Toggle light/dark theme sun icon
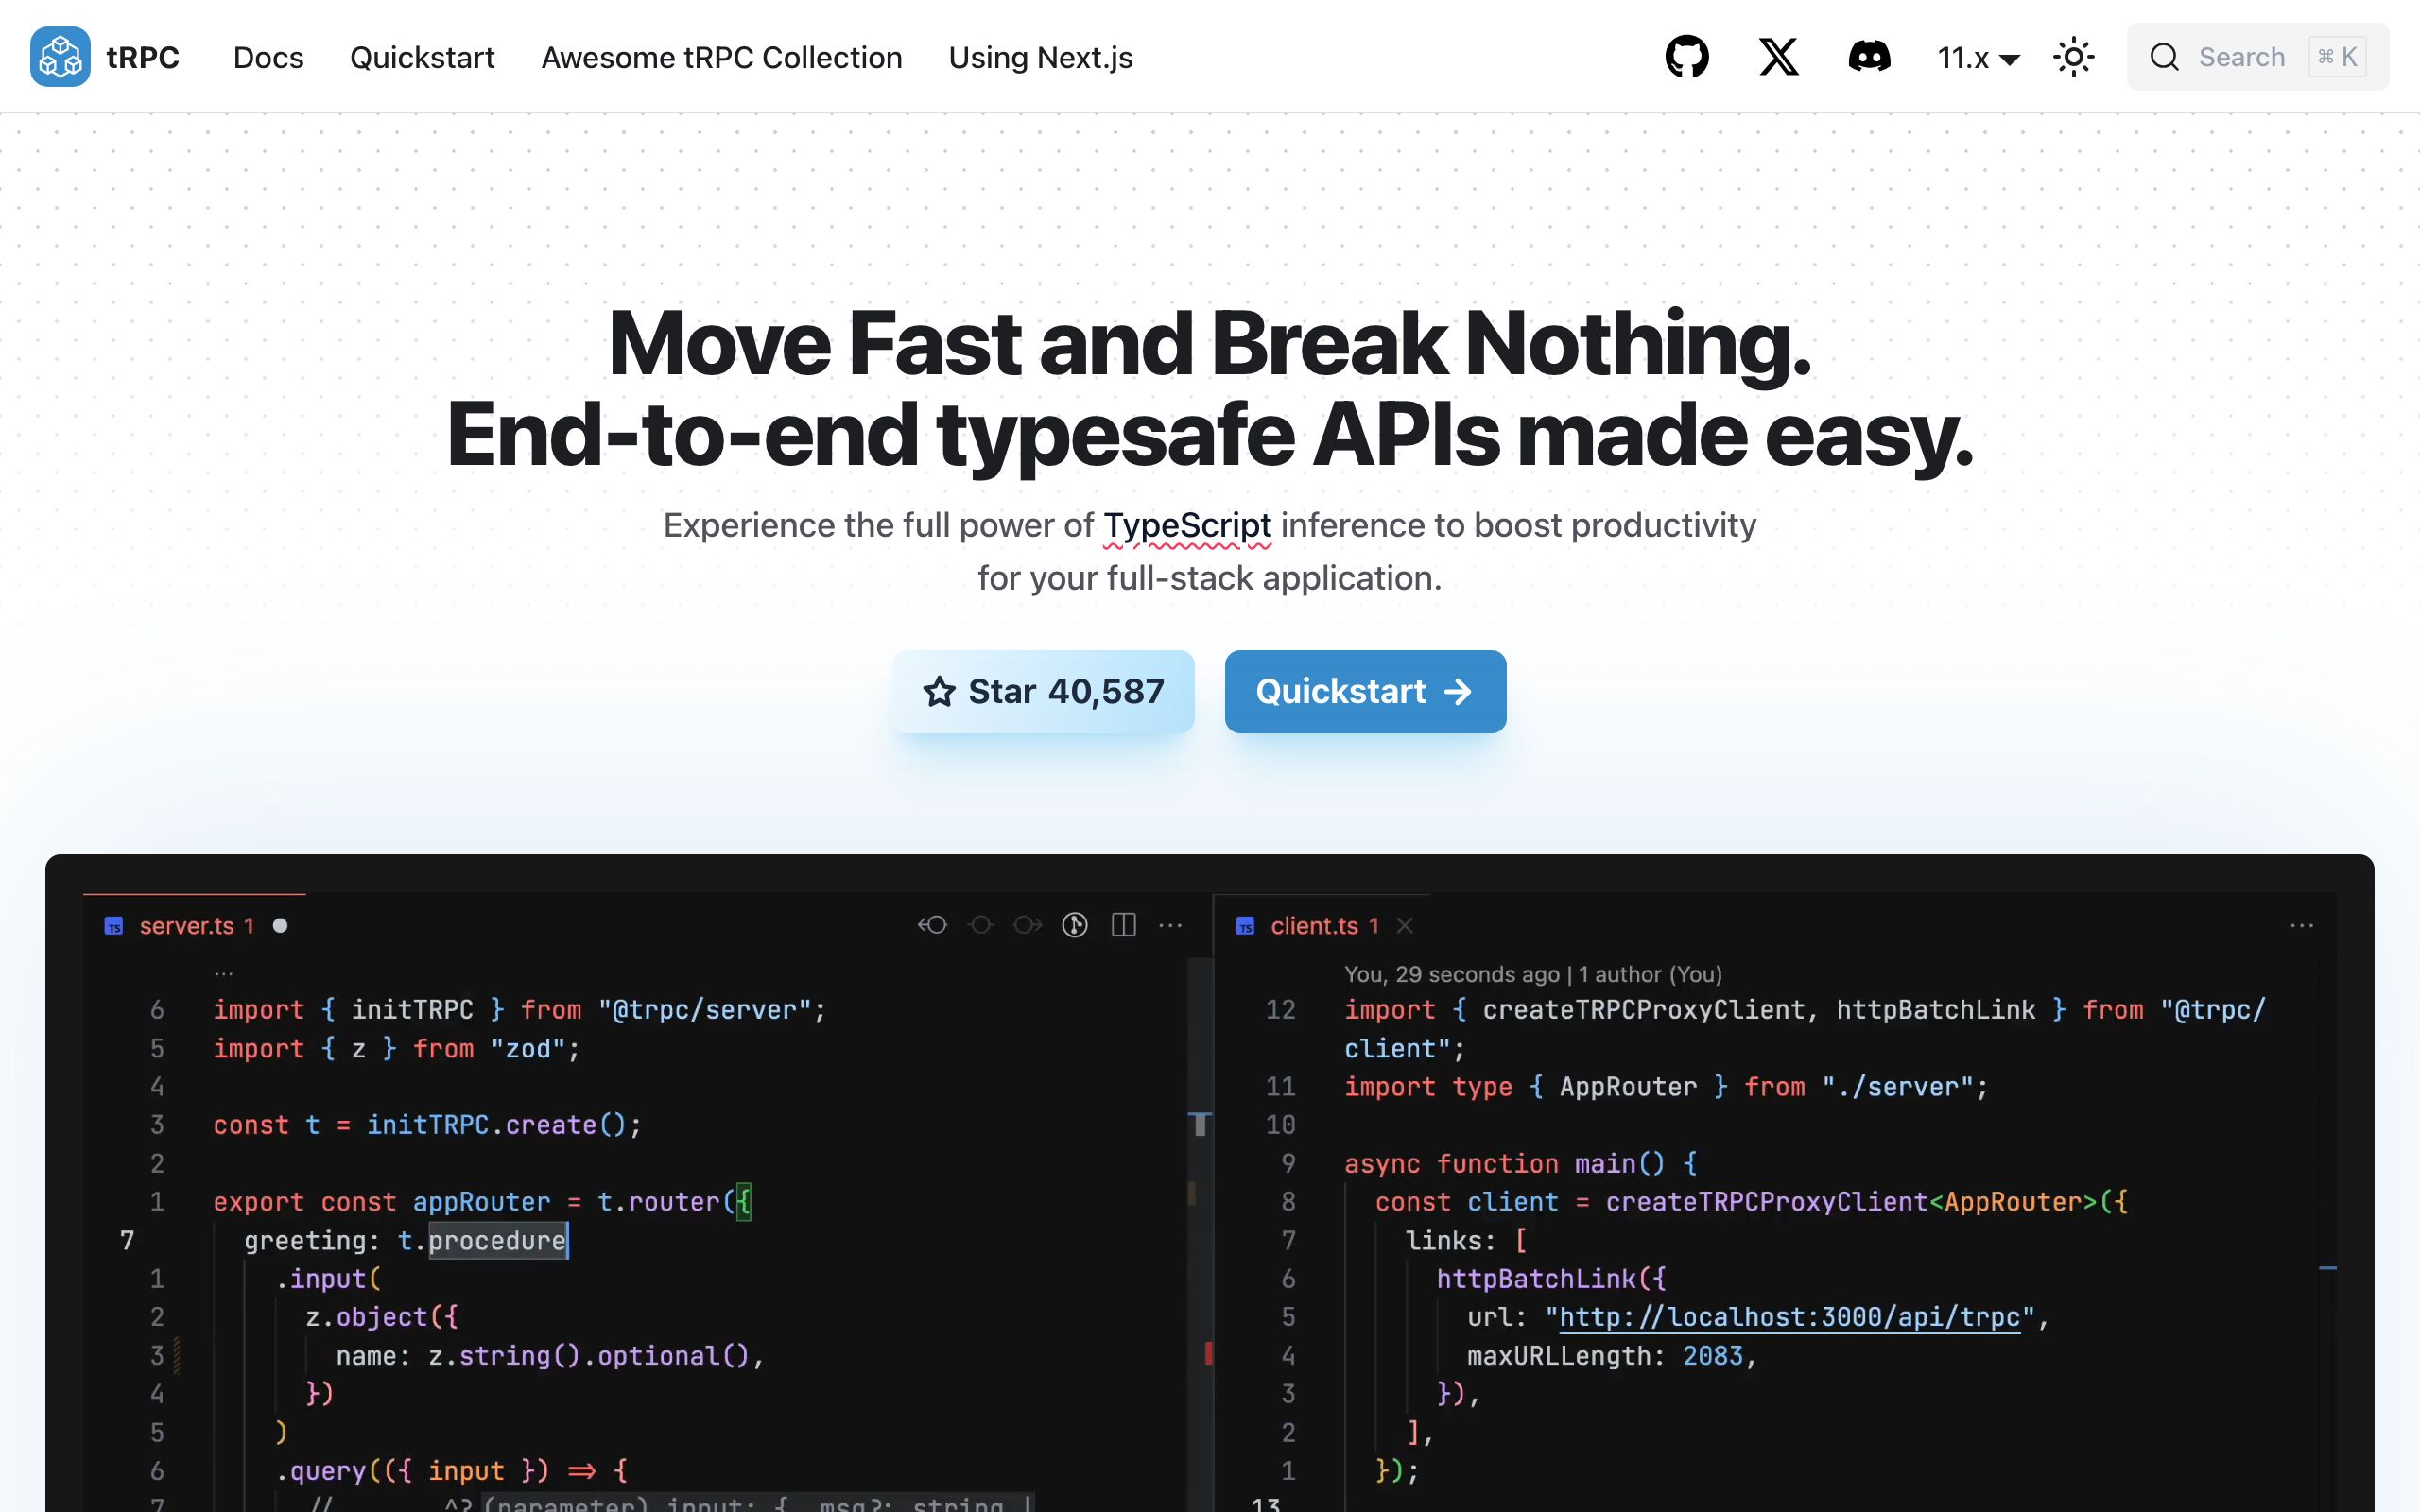The width and height of the screenshot is (2420, 1512). (x=2074, y=57)
